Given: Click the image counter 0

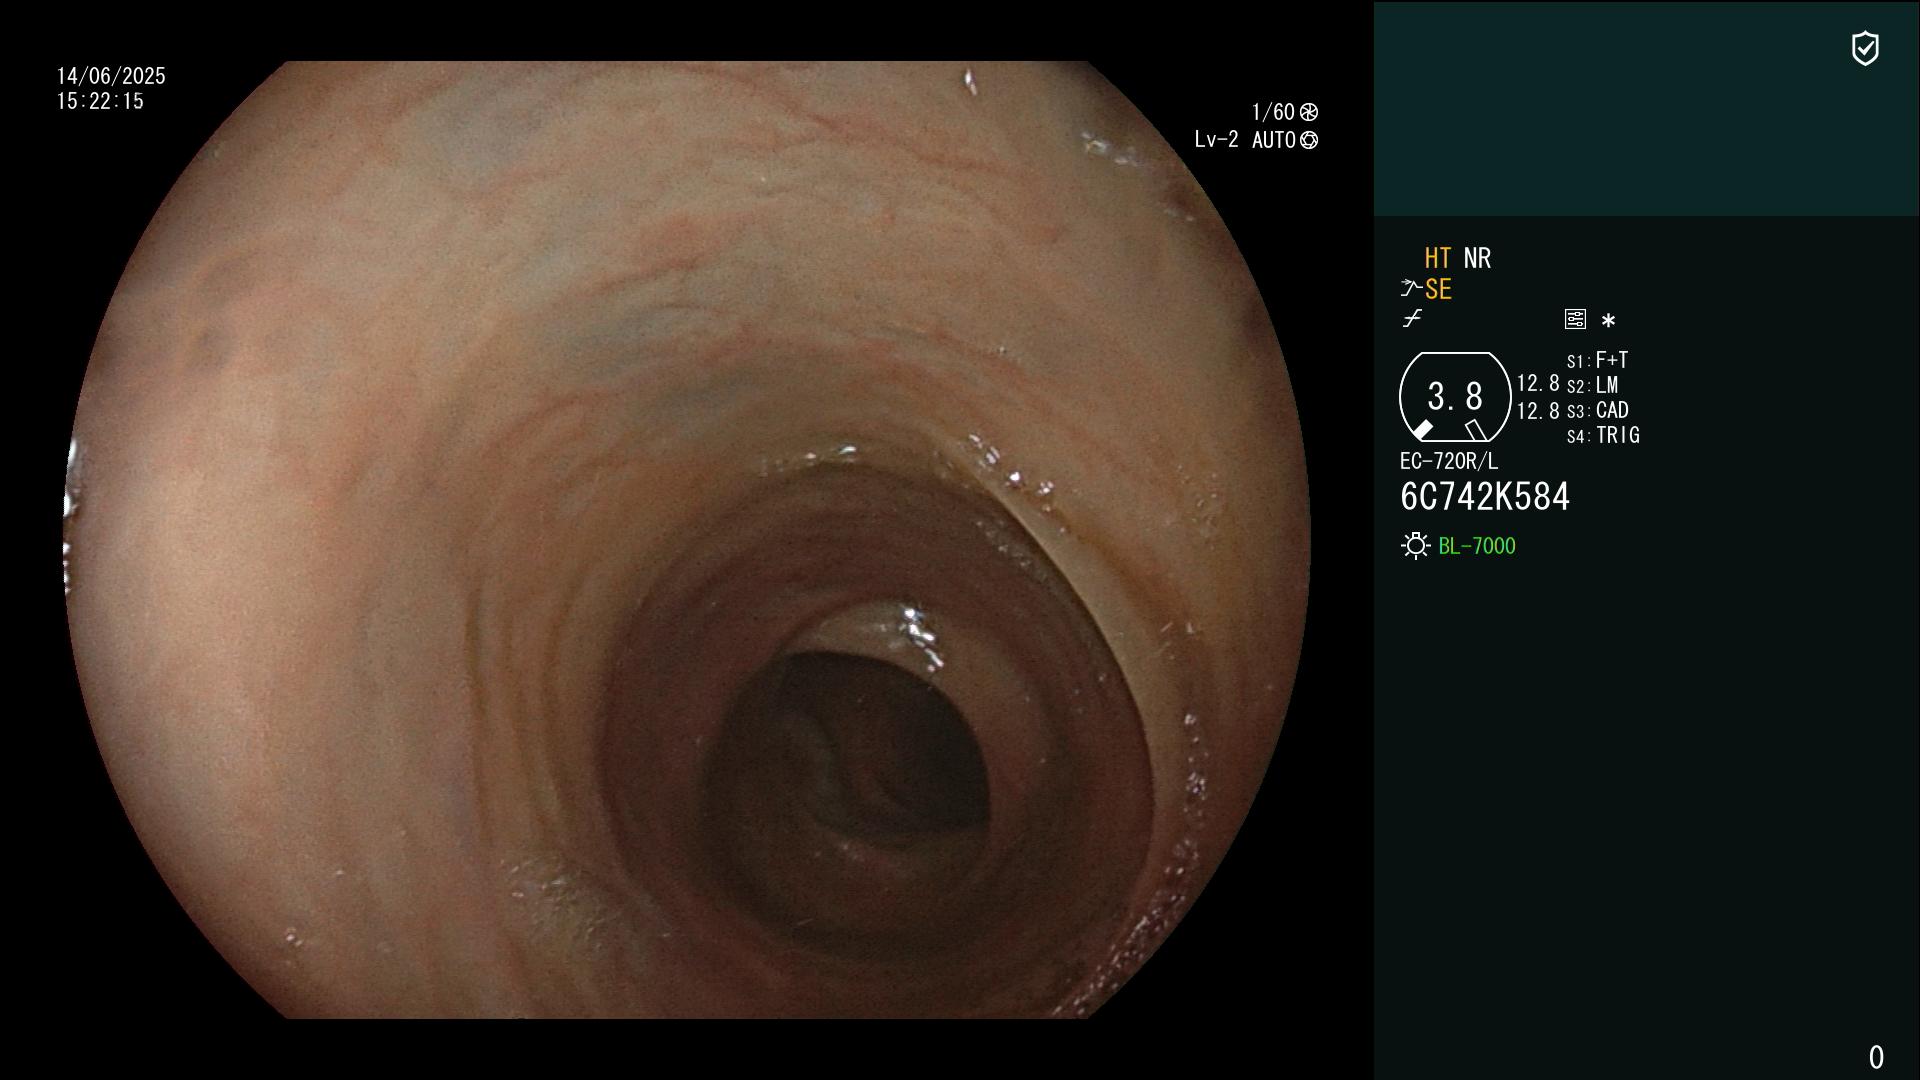Looking at the screenshot, I should pos(1876,1057).
